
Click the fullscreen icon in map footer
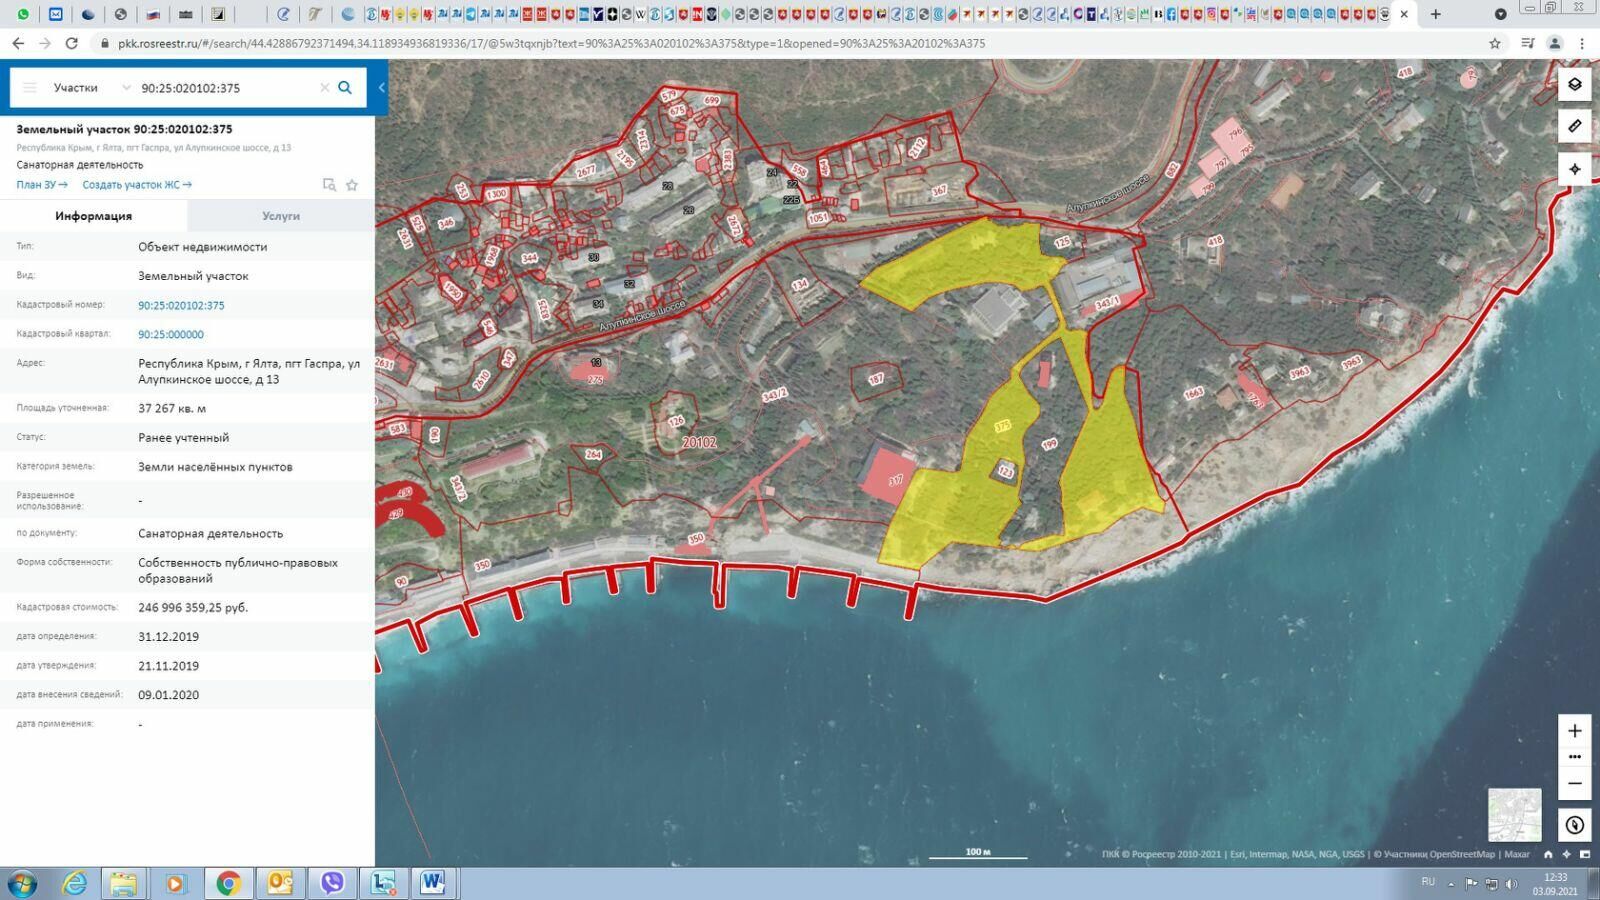[1585, 854]
